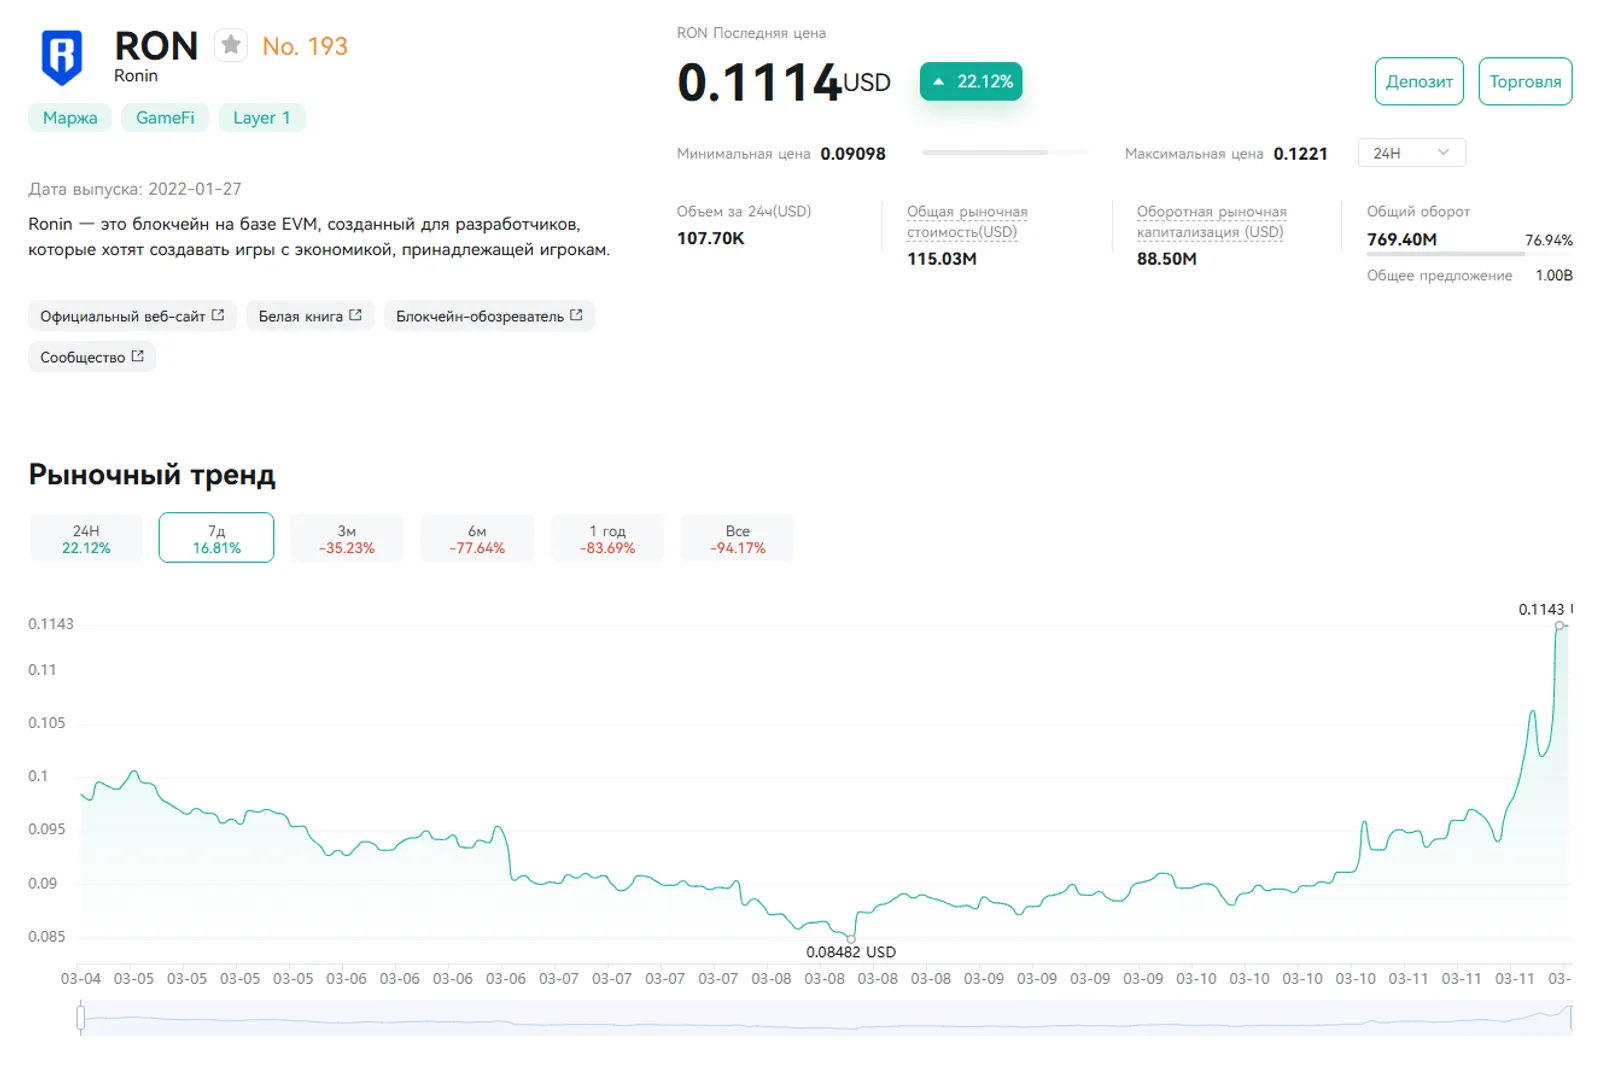Click the RON Последняя цена label
The width and height of the screenshot is (1600, 1071).
point(751,33)
